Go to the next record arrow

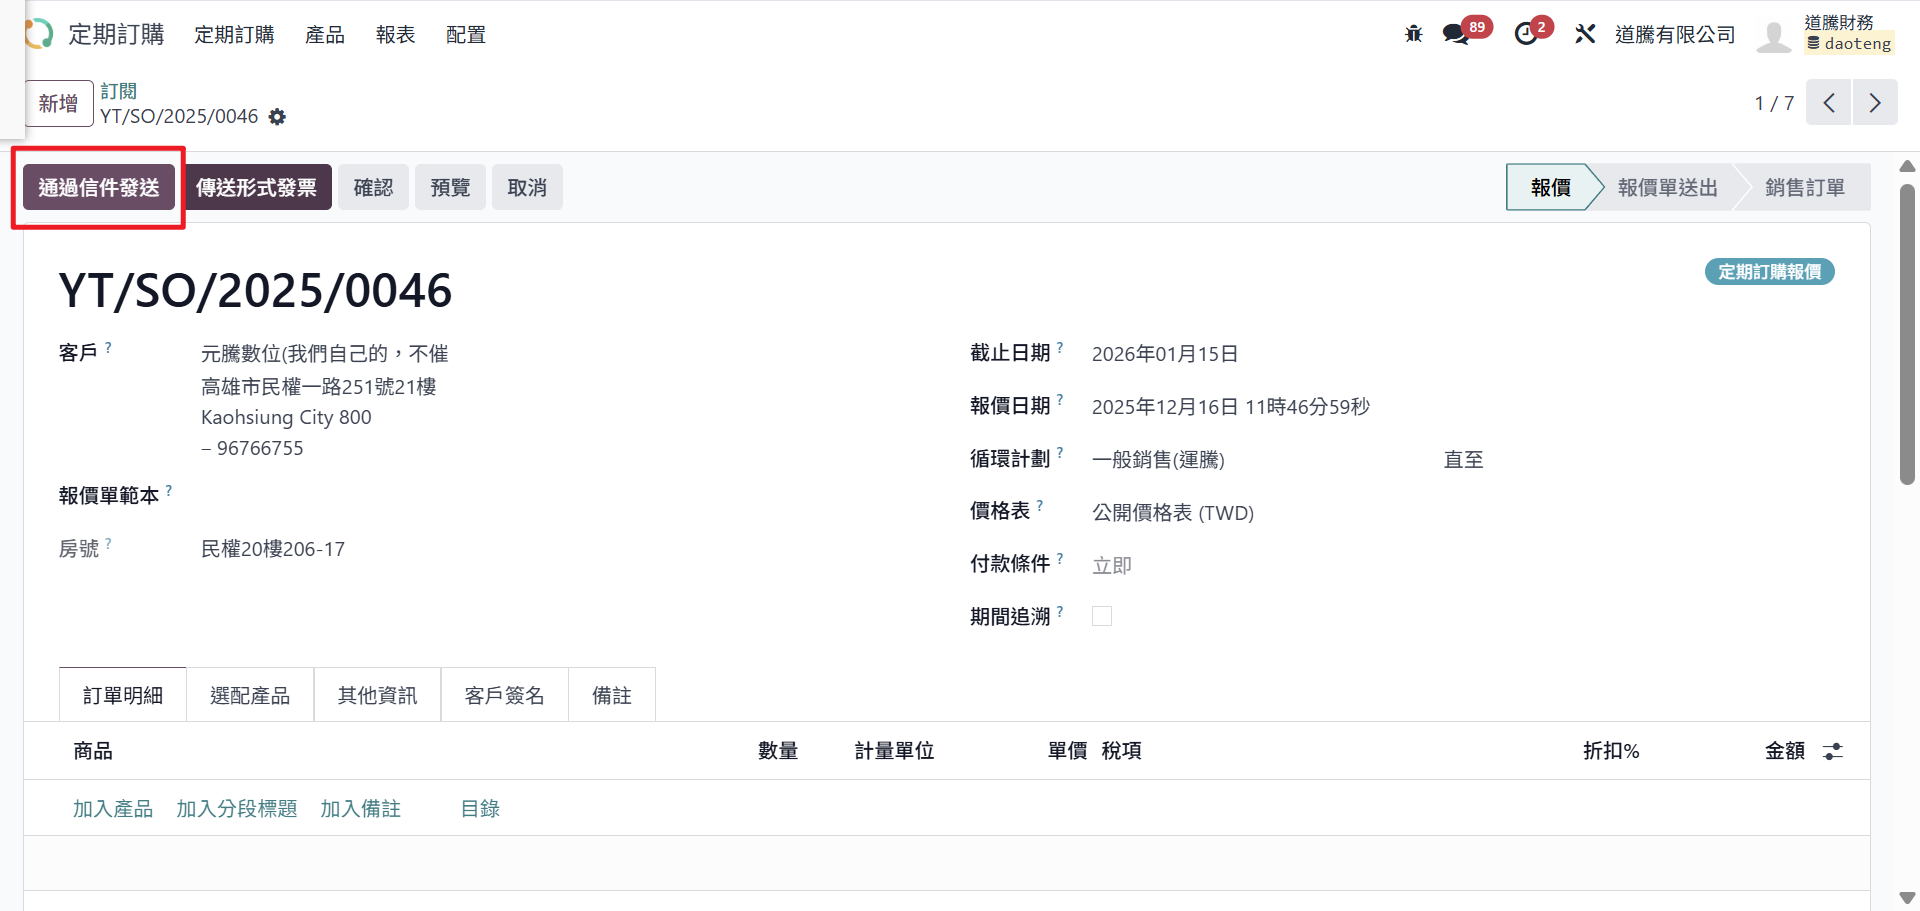[x=1875, y=103]
